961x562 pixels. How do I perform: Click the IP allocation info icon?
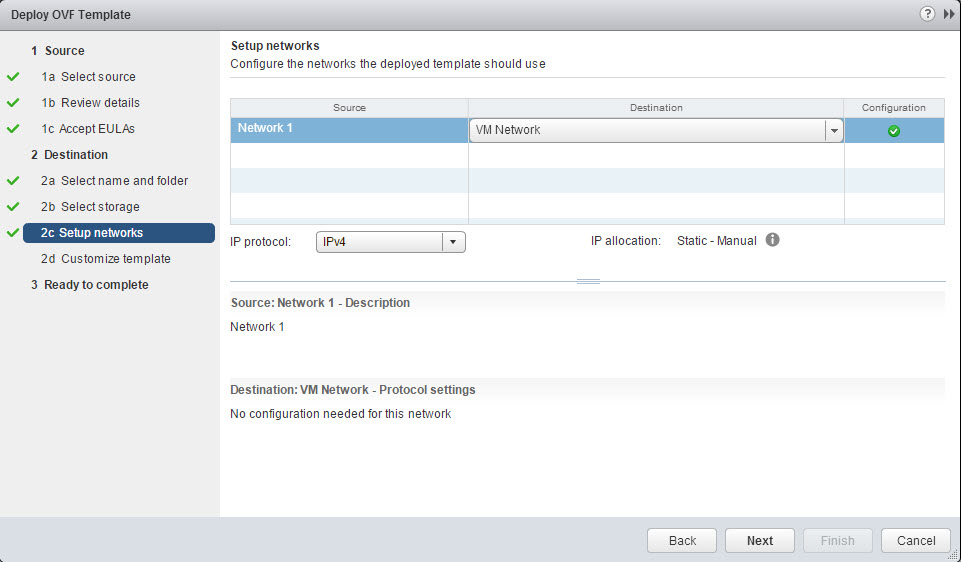pyautogui.click(x=772, y=240)
